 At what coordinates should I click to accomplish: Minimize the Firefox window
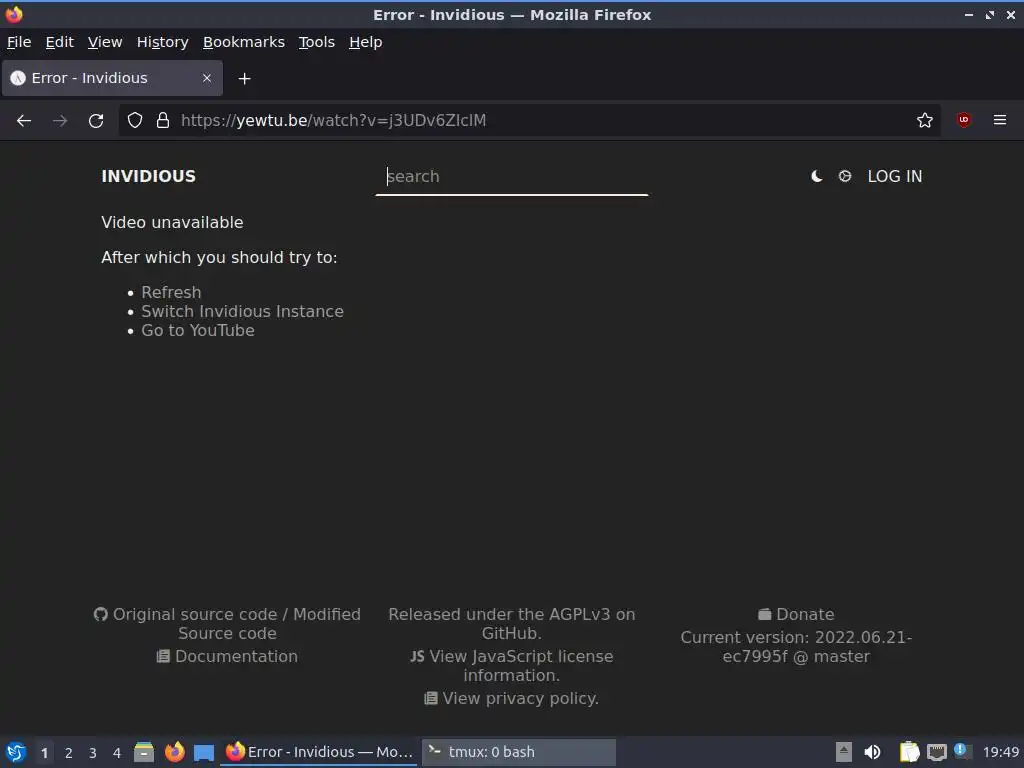pos(969,14)
